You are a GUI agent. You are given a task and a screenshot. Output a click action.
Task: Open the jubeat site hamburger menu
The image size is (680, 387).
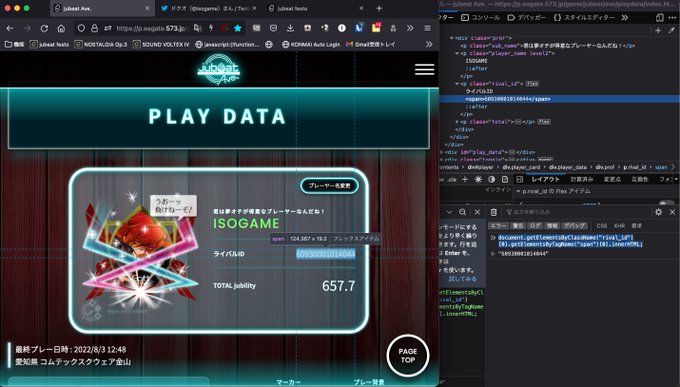pyautogui.click(x=425, y=69)
